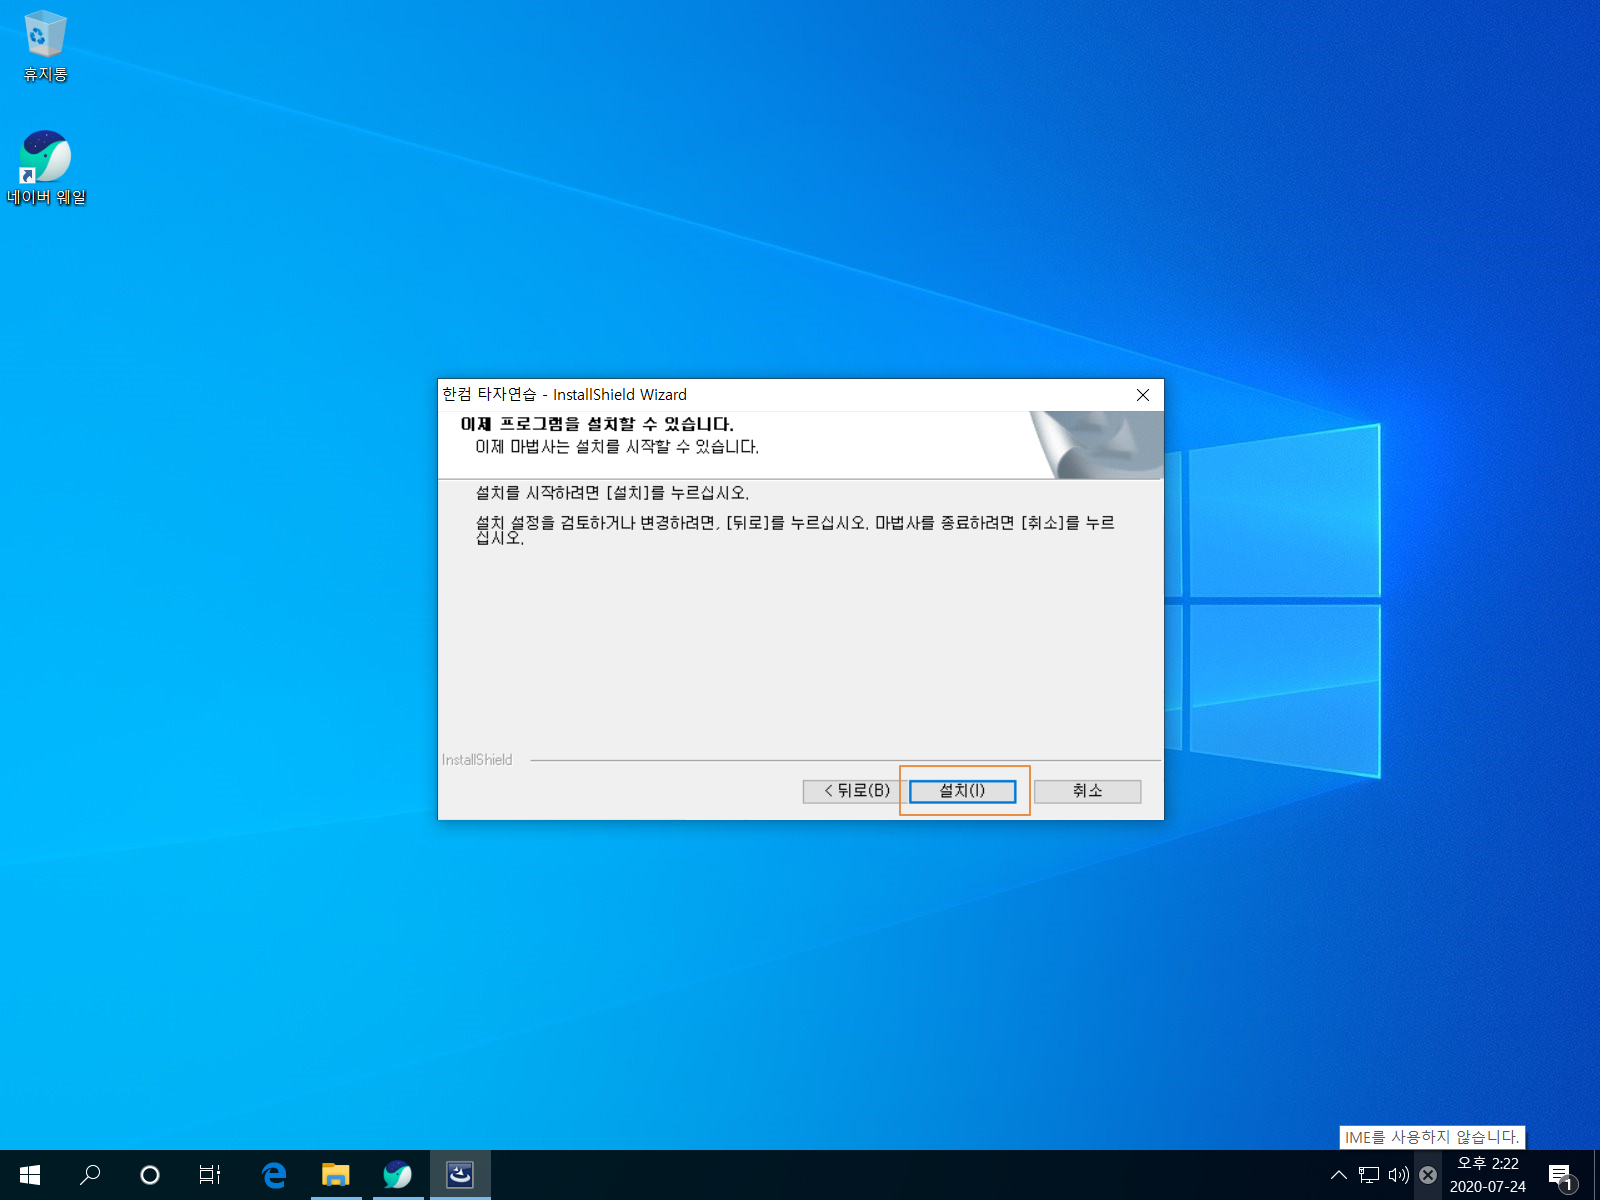Viewport: 1600px width, 1200px height.
Task: Close the InstallShield Wizard window
Action: 1143,395
